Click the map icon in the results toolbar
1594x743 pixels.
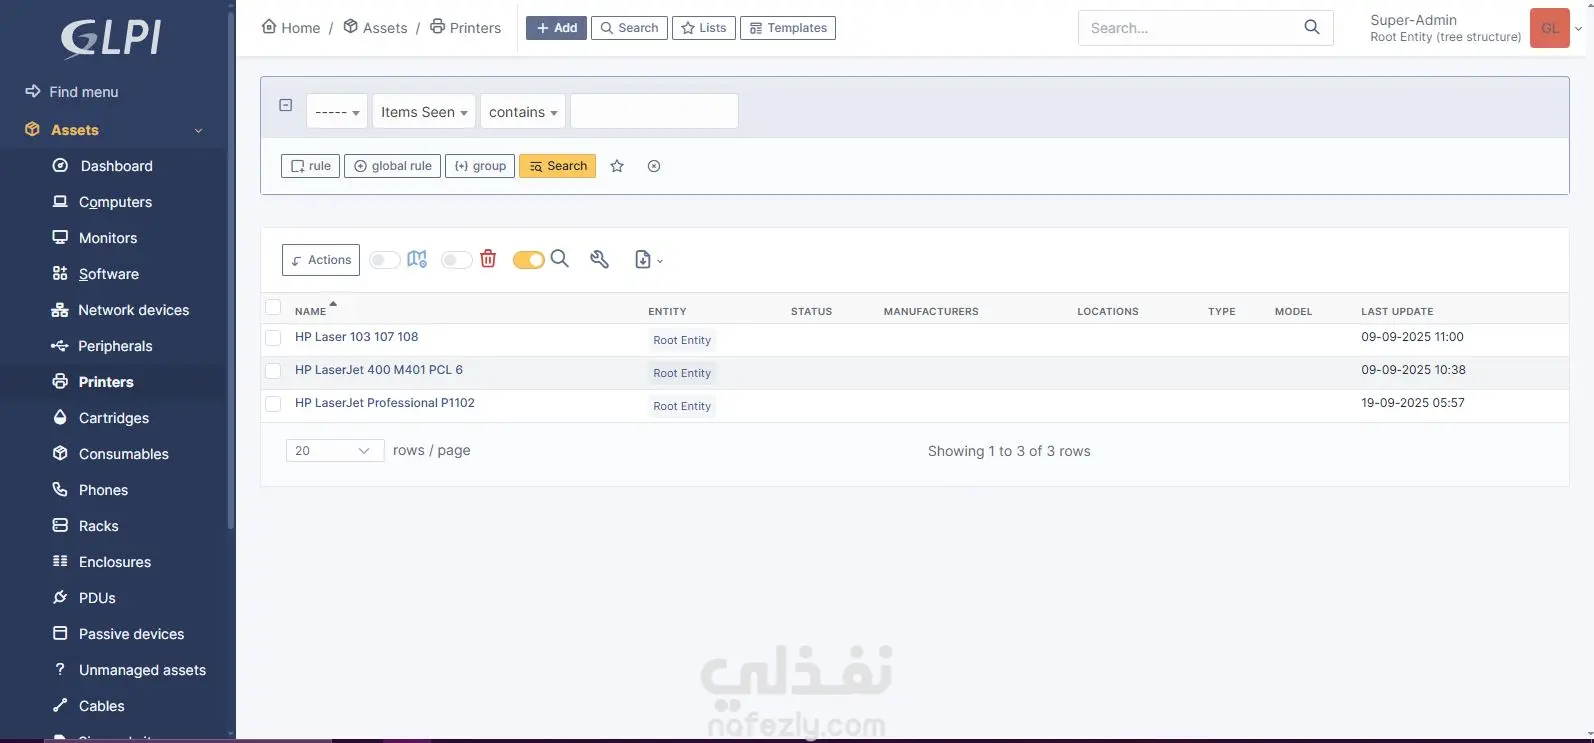[x=417, y=259]
